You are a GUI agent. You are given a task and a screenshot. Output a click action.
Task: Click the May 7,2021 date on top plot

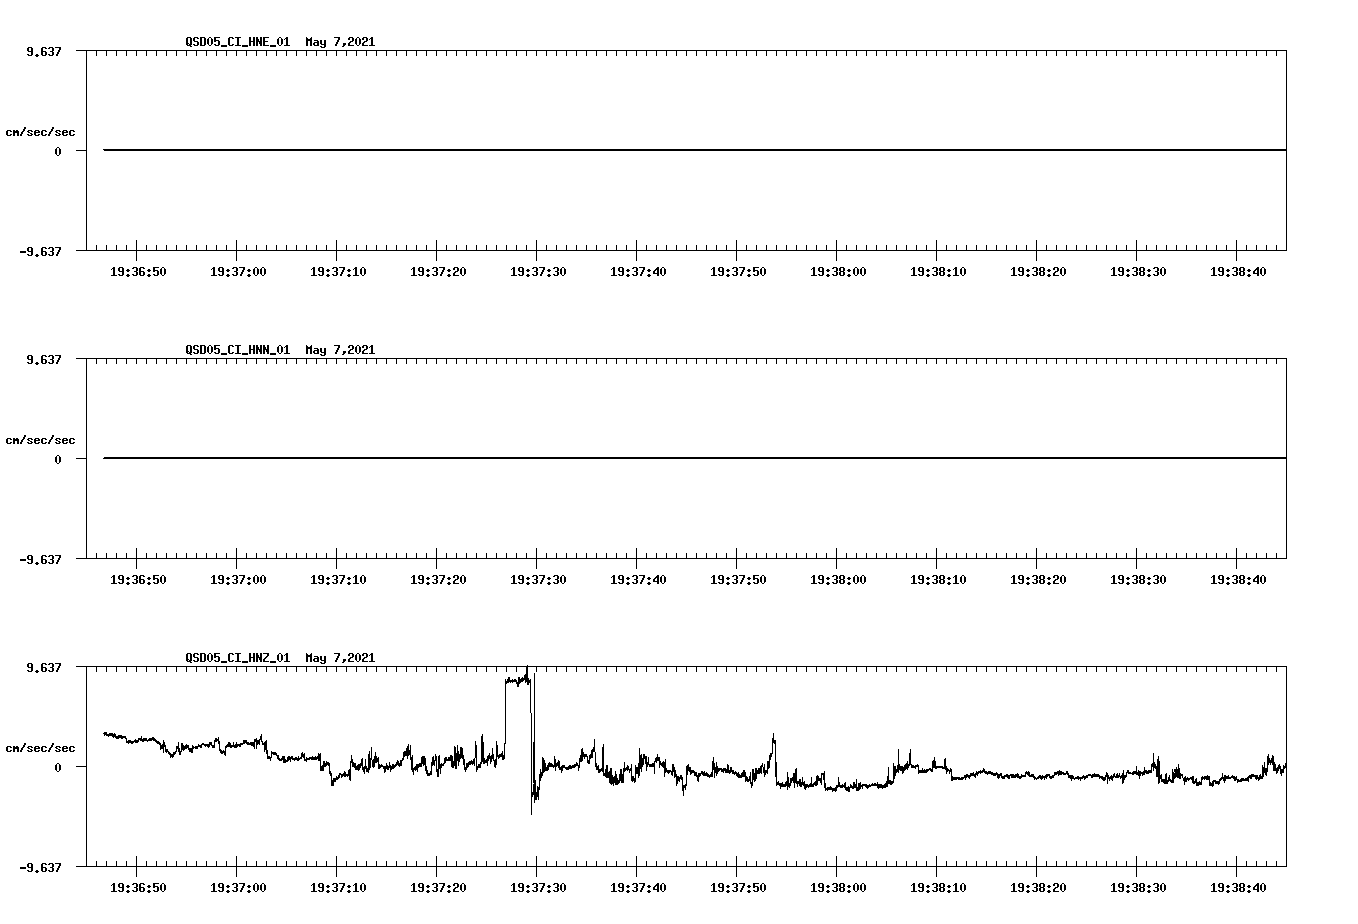click(x=340, y=42)
